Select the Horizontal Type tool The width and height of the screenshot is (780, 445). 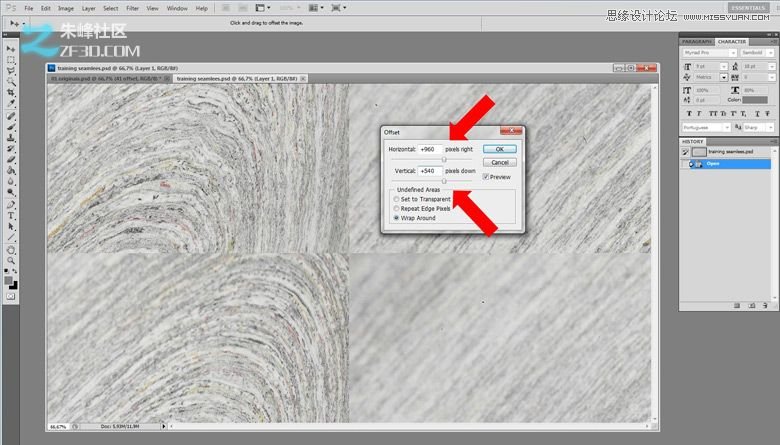tap(10, 216)
